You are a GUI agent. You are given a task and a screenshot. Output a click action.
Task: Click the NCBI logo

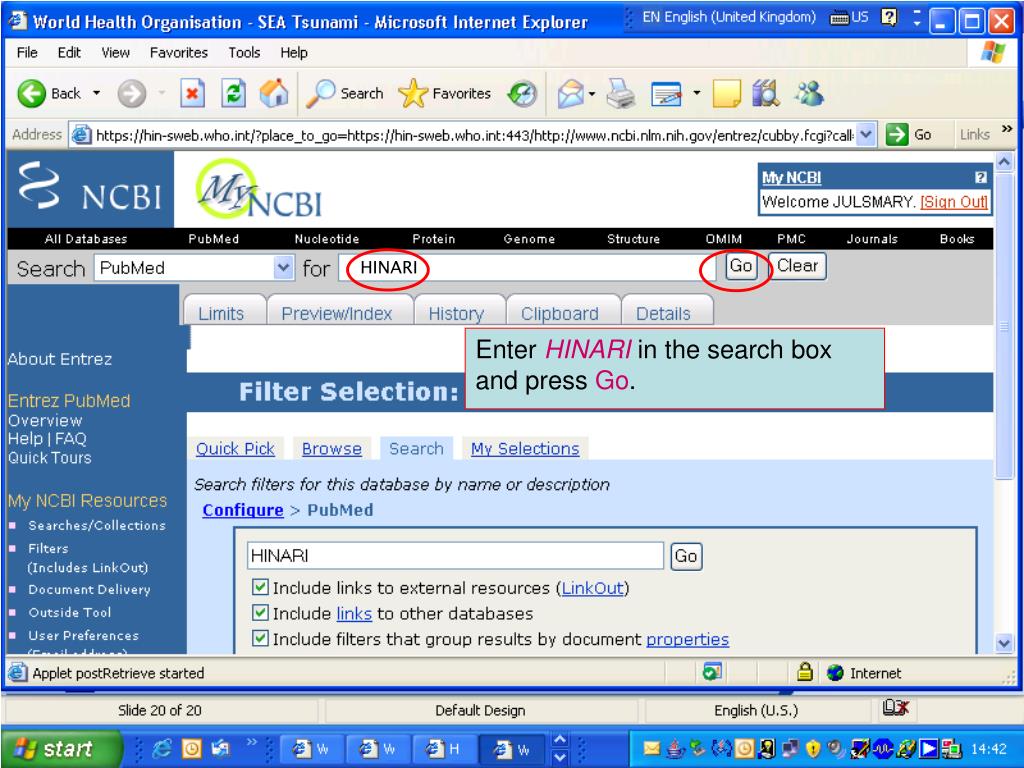pyautogui.click(x=90, y=189)
